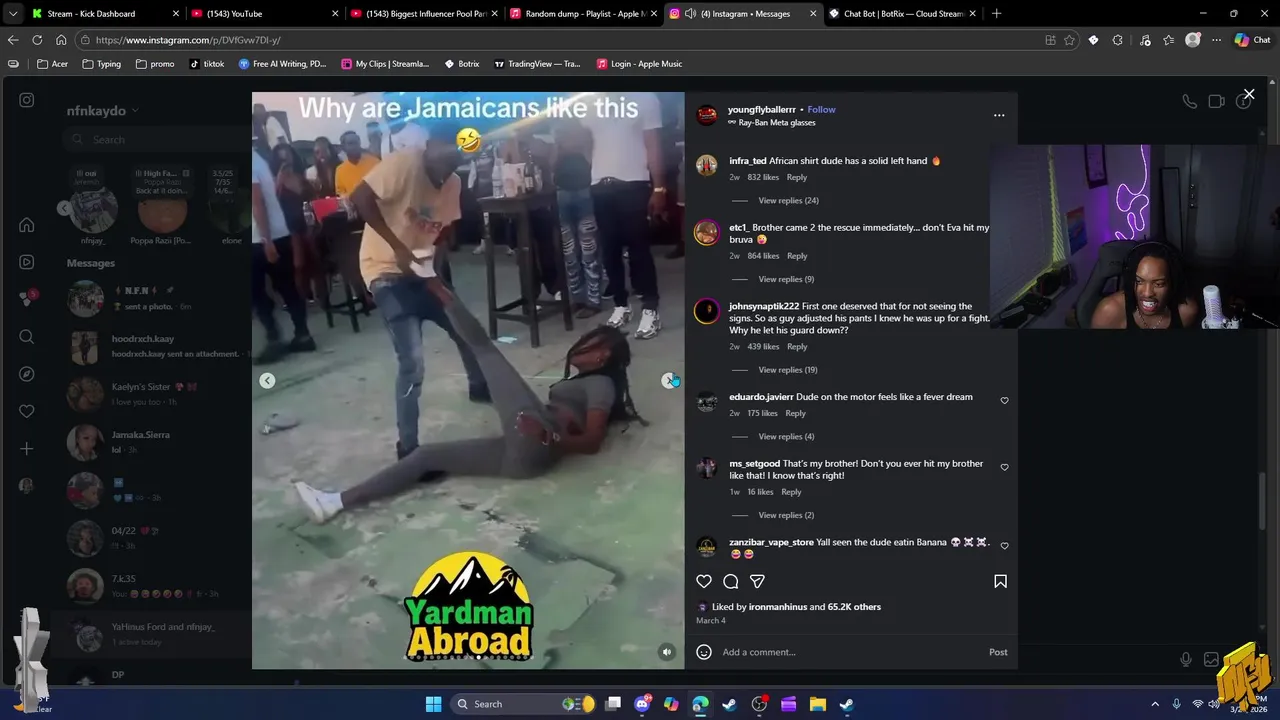Open File Explorer from taskbar
This screenshot has height=720, width=1280.
817,704
